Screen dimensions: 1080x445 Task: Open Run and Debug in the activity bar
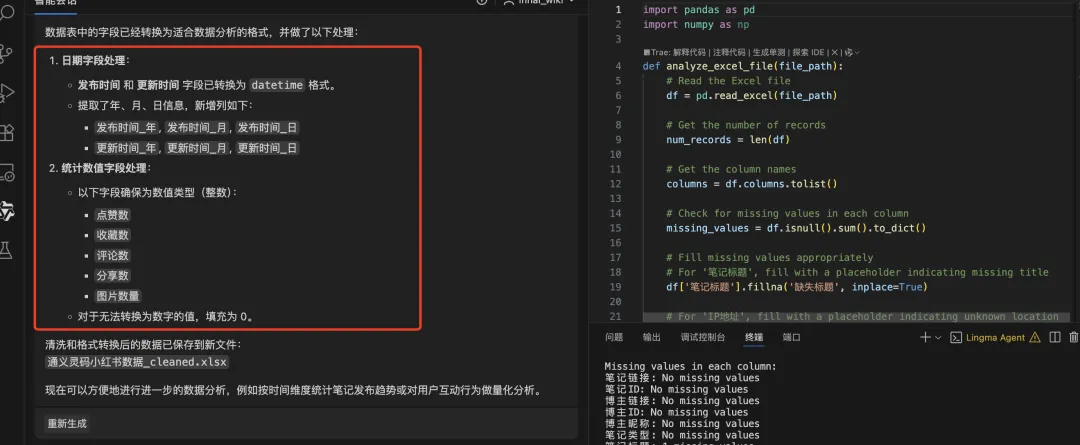[x=6, y=92]
